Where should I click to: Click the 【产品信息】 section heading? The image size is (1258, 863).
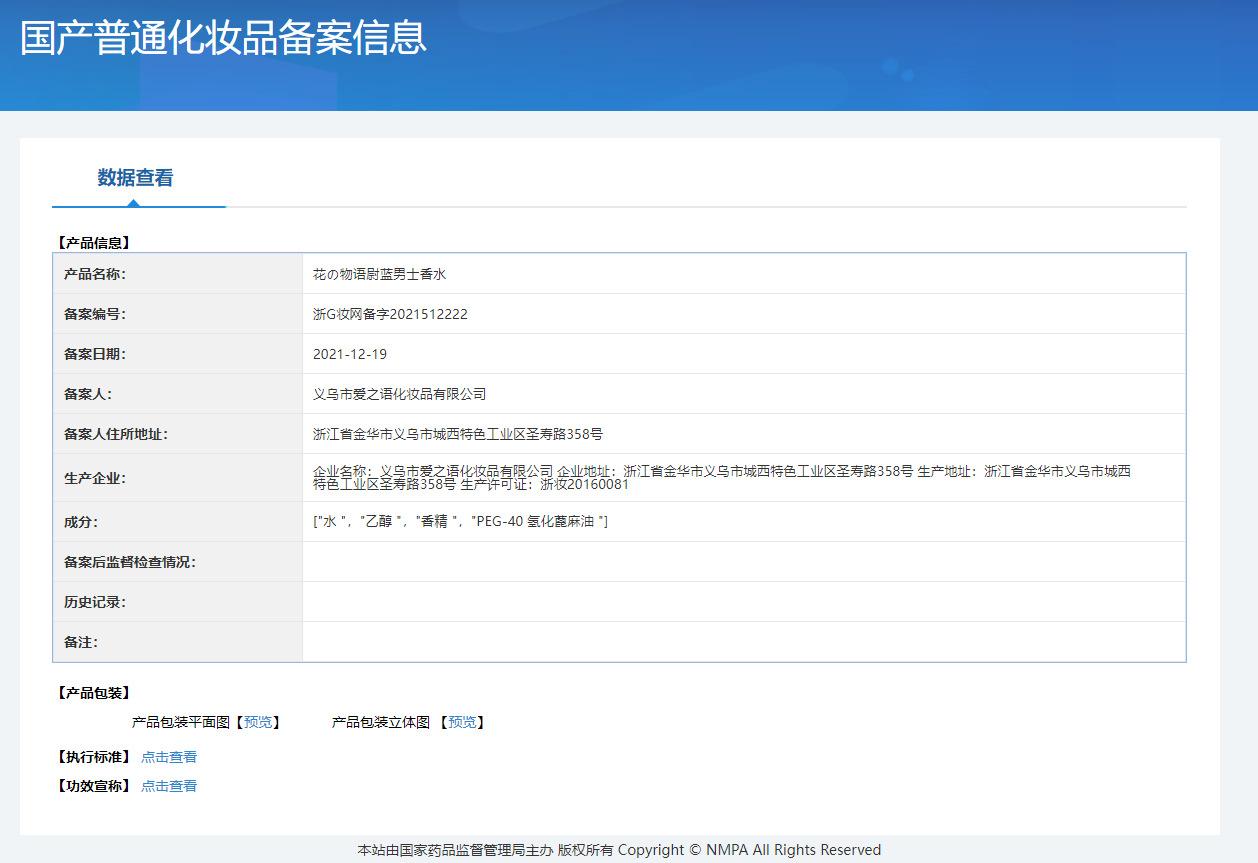coord(94,243)
